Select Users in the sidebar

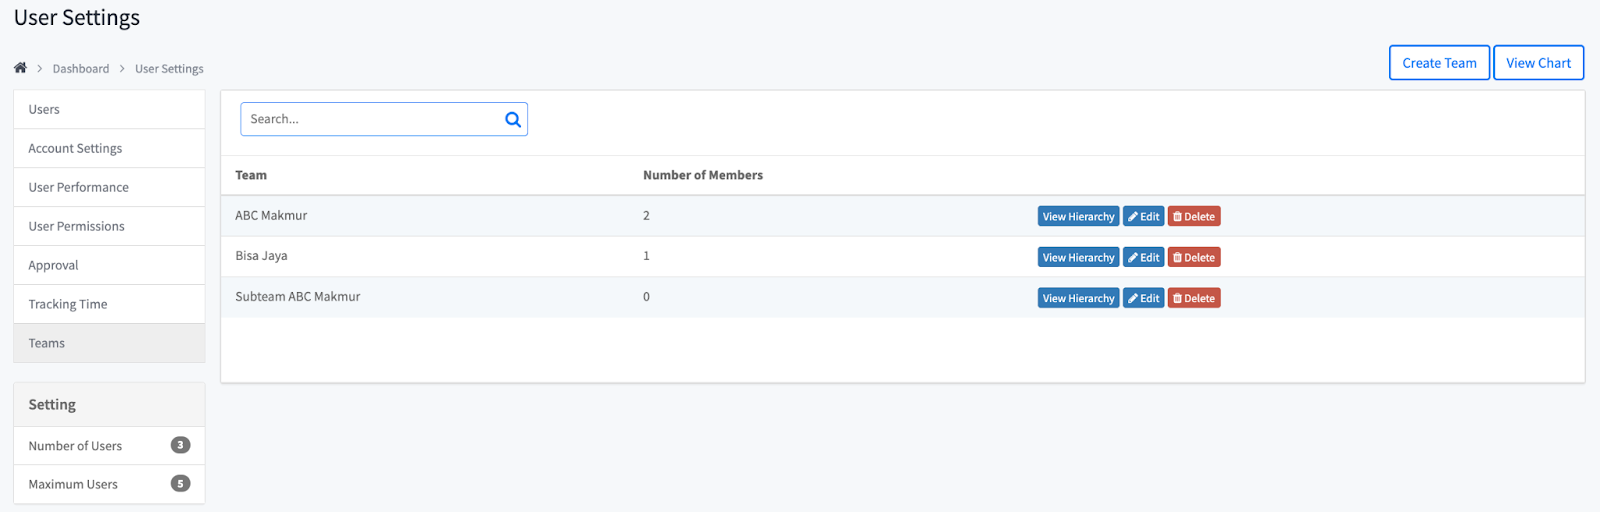point(109,110)
